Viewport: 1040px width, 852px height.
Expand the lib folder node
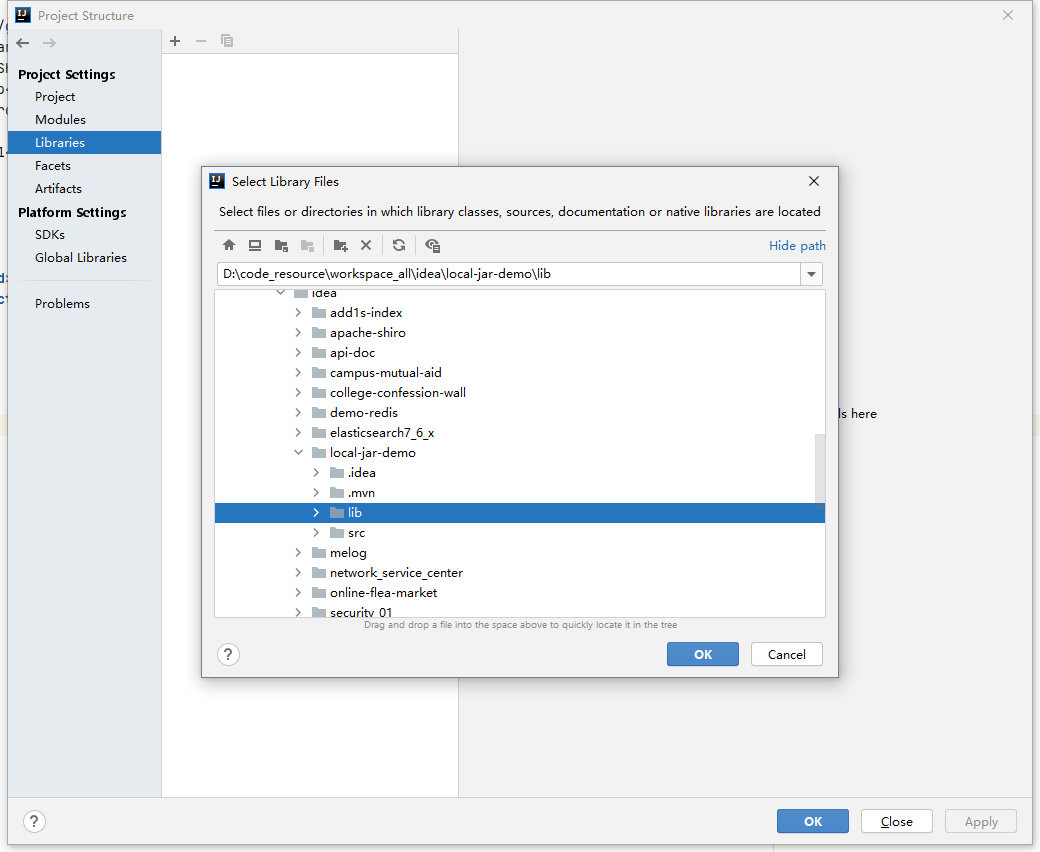pos(316,513)
